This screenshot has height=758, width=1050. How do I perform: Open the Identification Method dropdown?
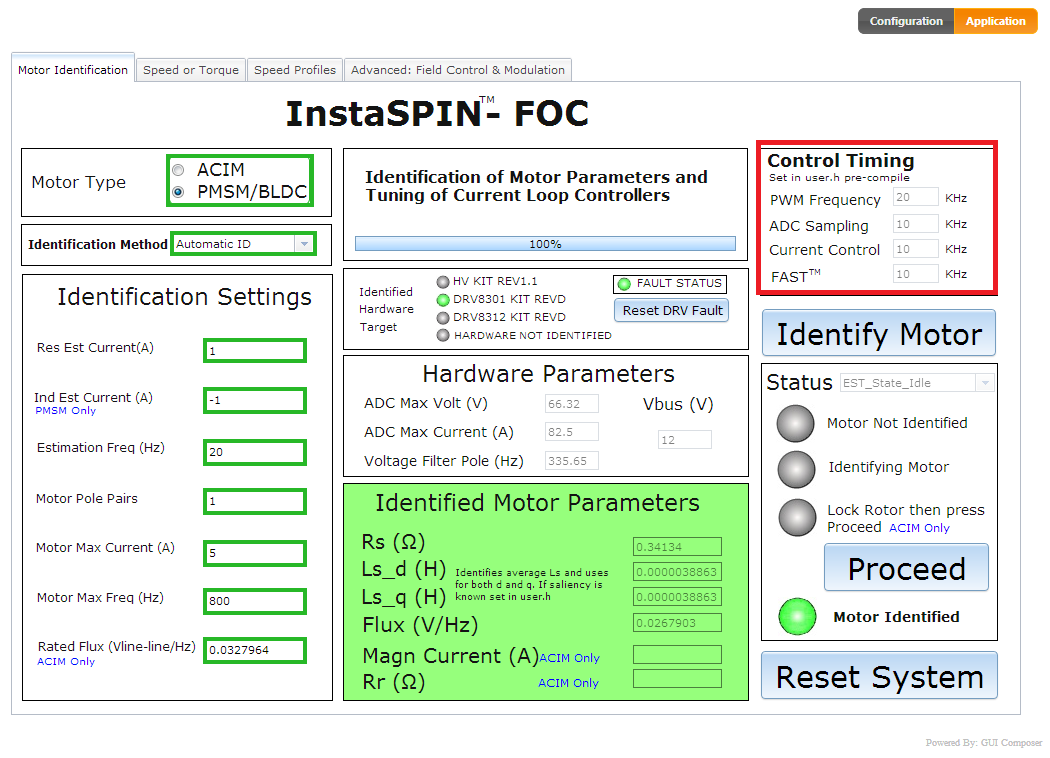(x=243, y=244)
